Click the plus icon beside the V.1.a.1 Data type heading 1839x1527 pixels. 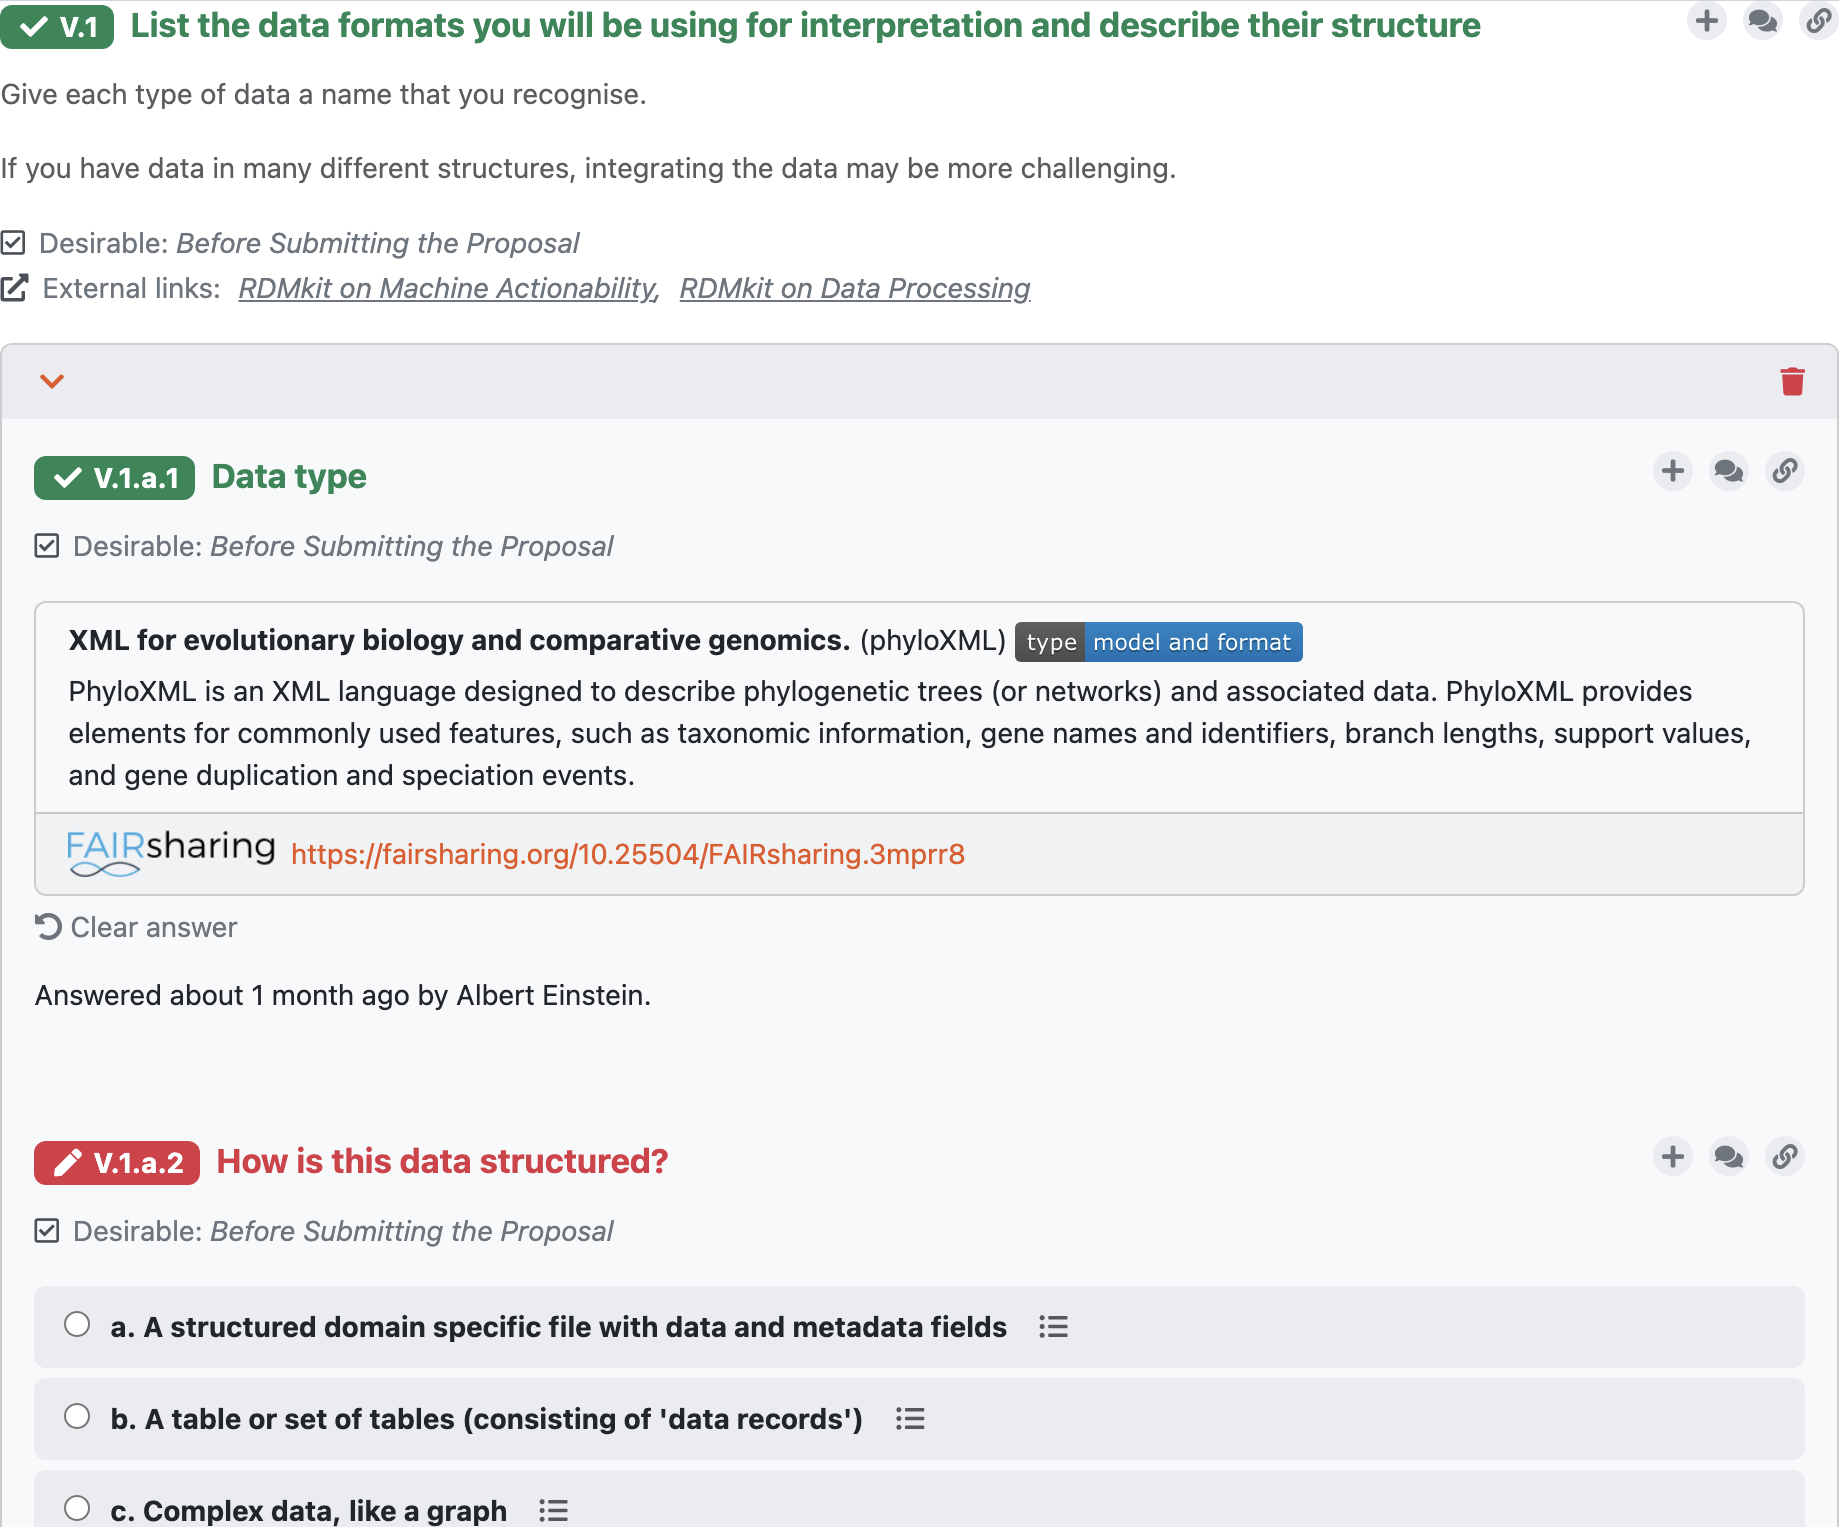click(1673, 471)
